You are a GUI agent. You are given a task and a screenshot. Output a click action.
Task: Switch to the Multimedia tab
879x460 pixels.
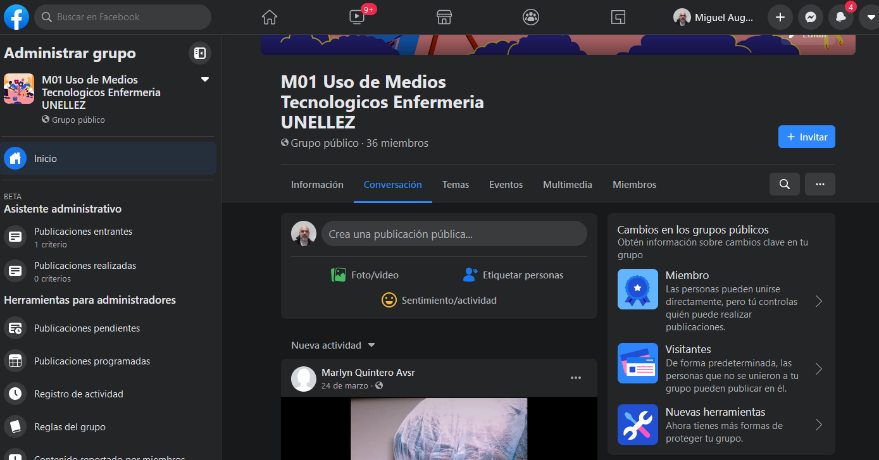pos(567,184)
